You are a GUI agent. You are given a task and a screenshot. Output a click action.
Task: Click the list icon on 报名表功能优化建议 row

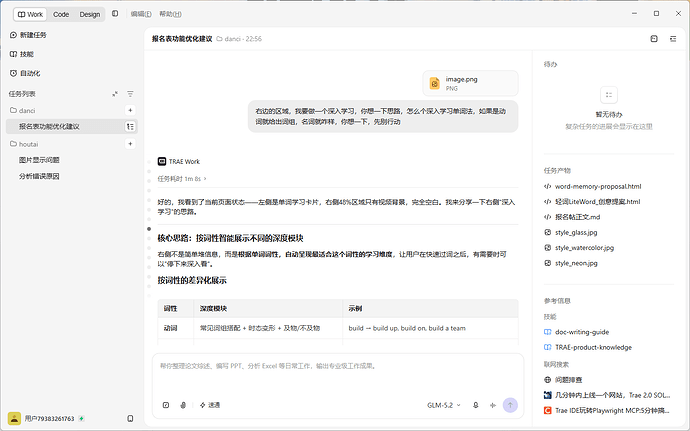(130, 126)
